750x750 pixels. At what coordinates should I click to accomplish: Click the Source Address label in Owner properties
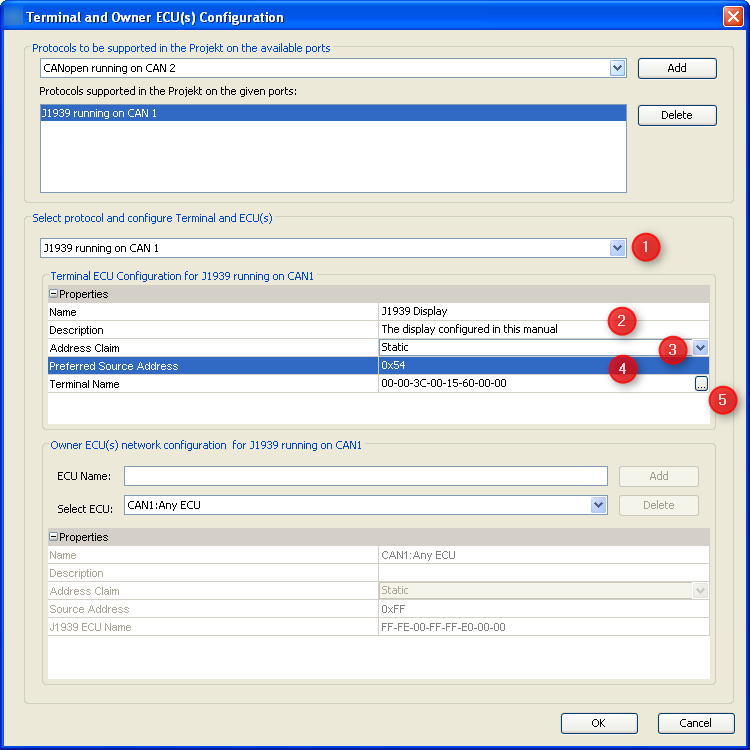(x=89, y=609)
